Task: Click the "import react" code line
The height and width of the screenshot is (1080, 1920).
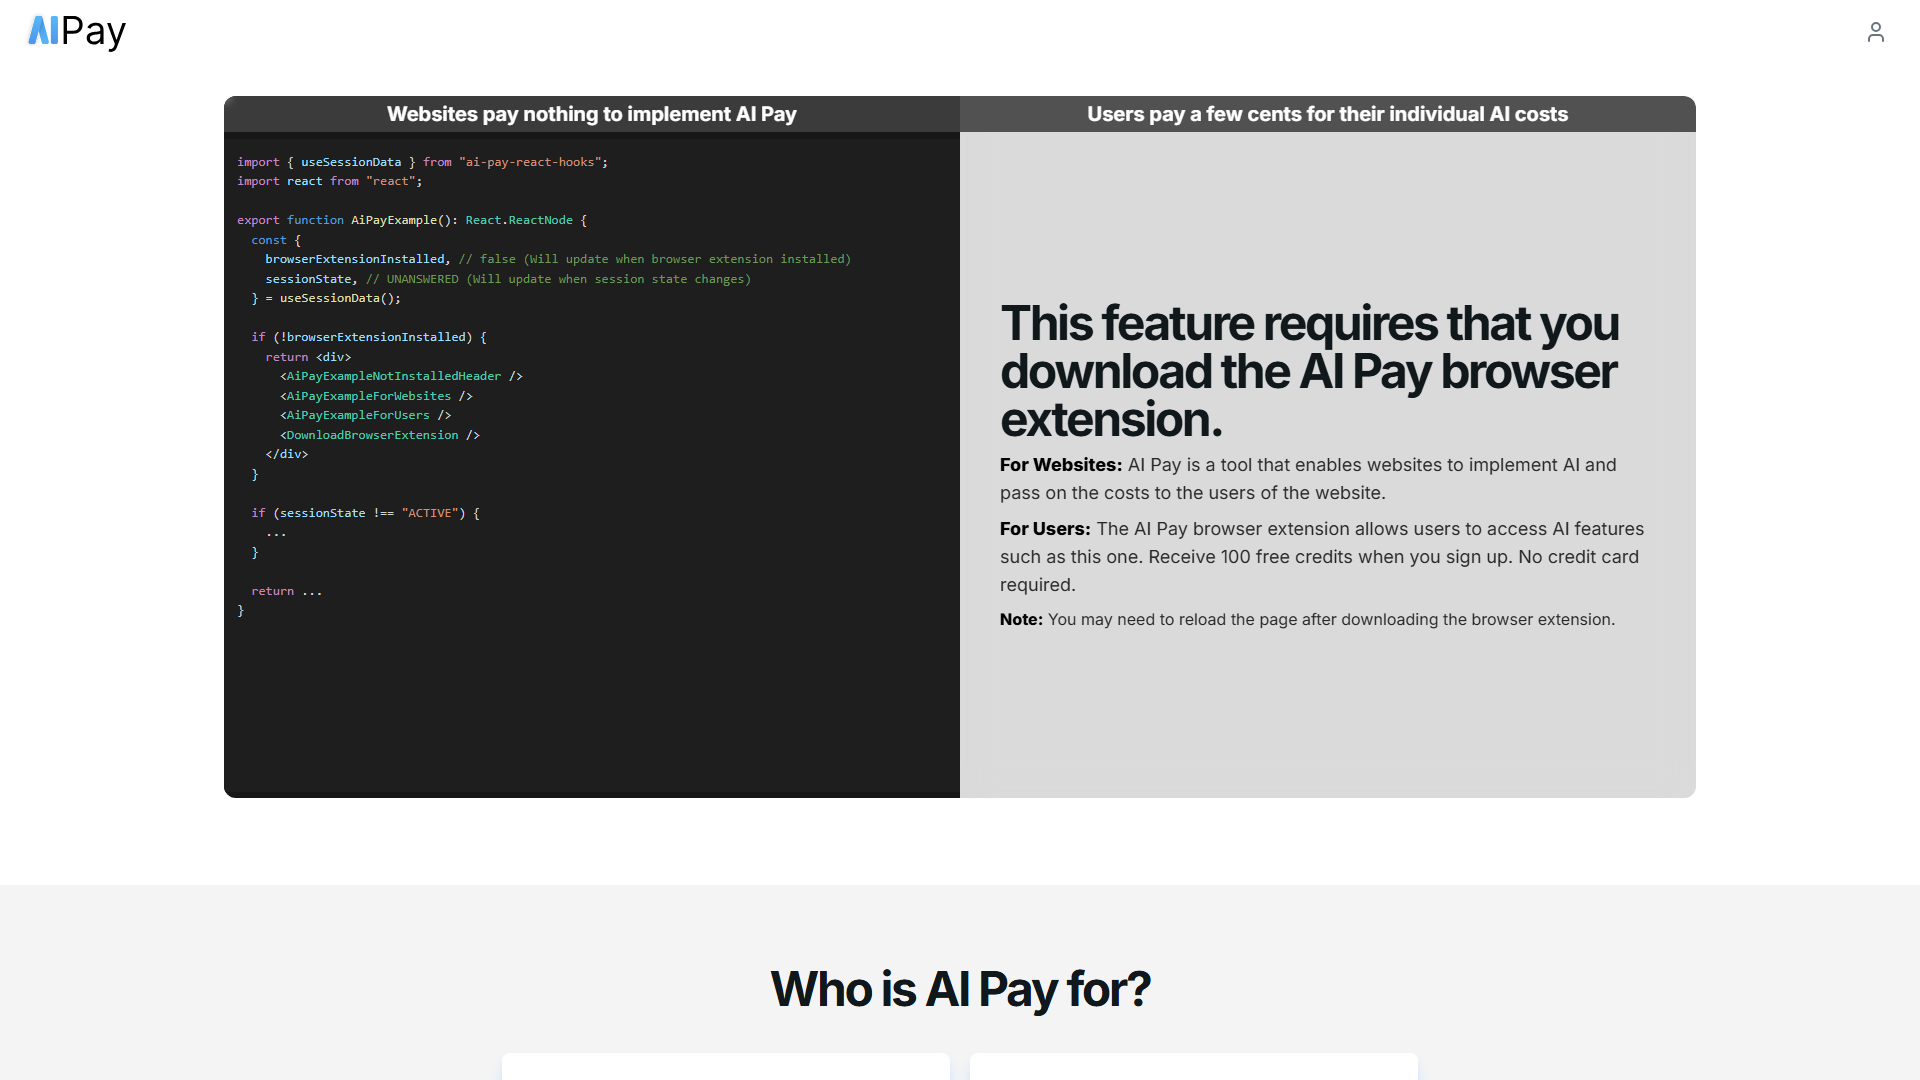Action: pyautogui.click(x=329, y=181)
